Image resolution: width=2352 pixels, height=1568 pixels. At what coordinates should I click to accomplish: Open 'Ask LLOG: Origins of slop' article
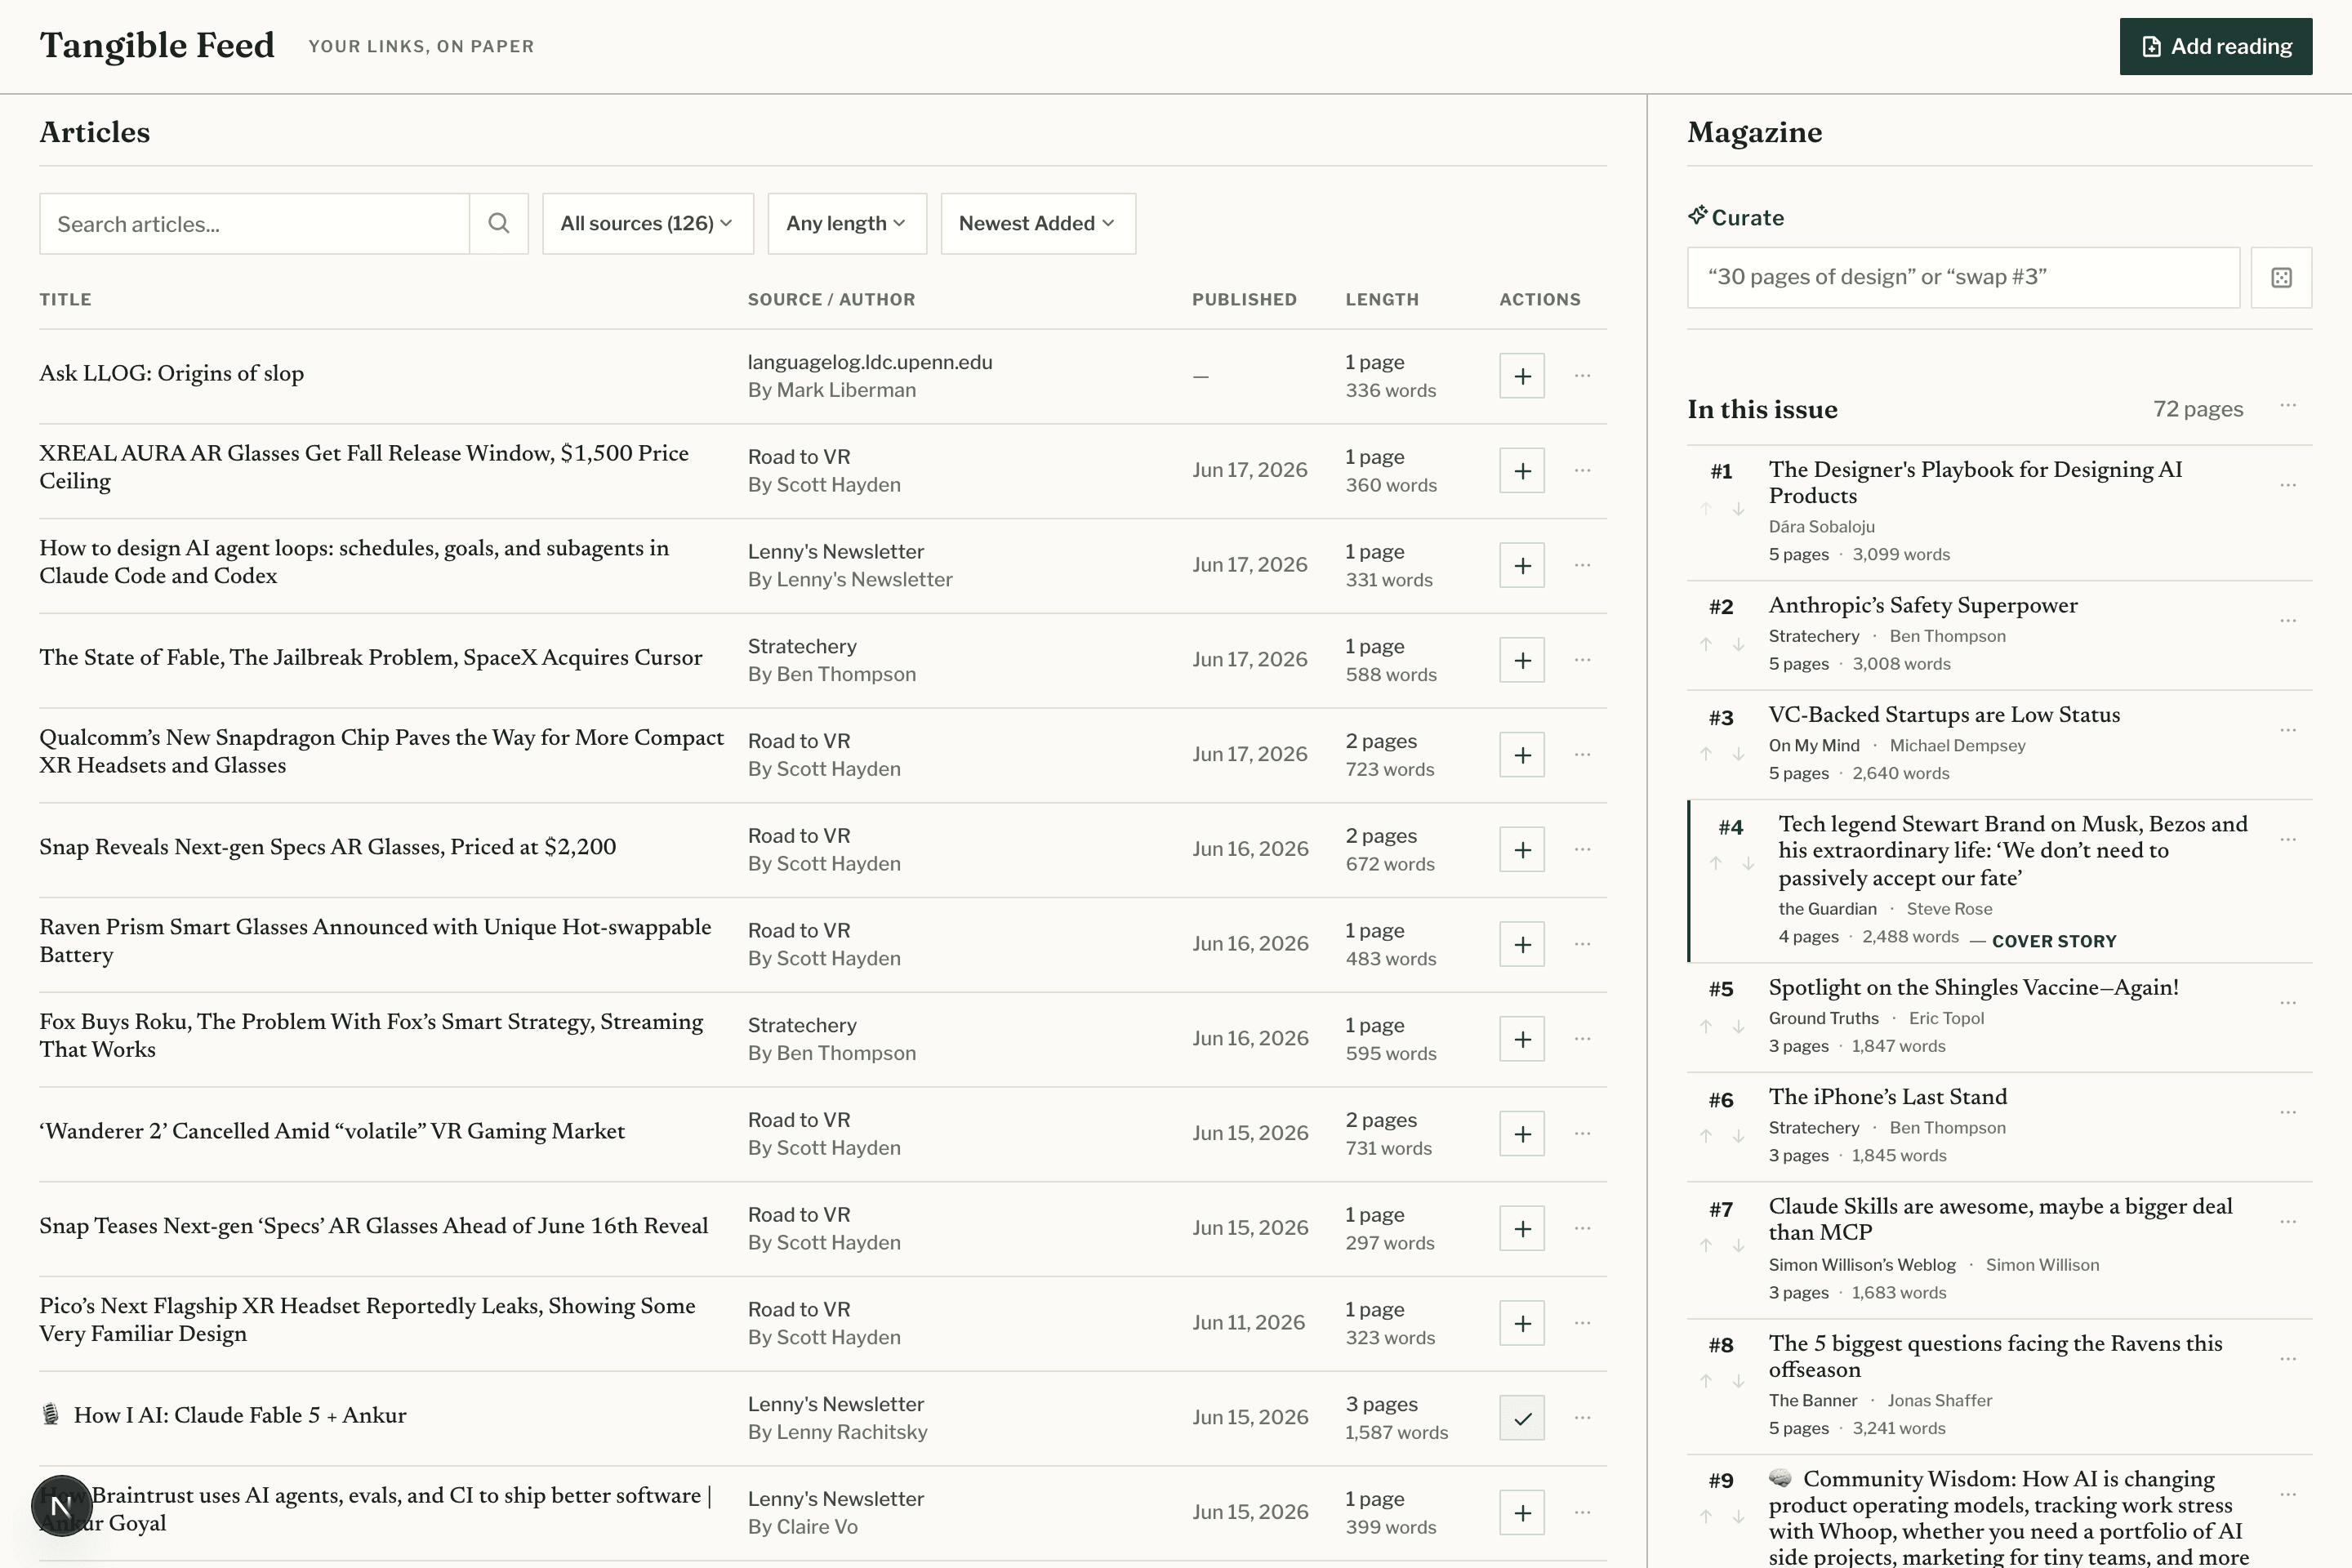tap(172, 374)
